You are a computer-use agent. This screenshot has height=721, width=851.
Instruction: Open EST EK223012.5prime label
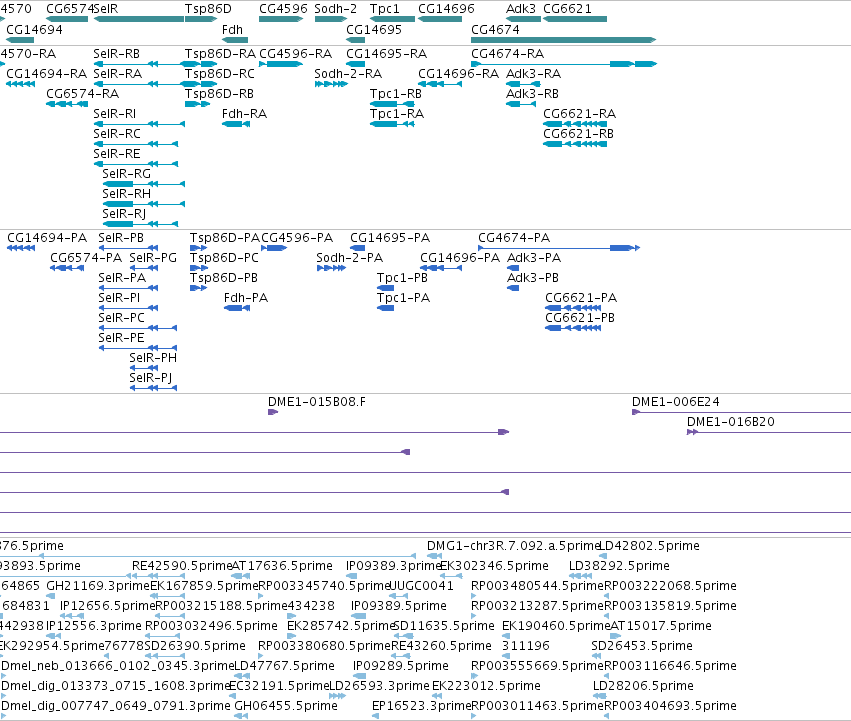click(486, 686)
